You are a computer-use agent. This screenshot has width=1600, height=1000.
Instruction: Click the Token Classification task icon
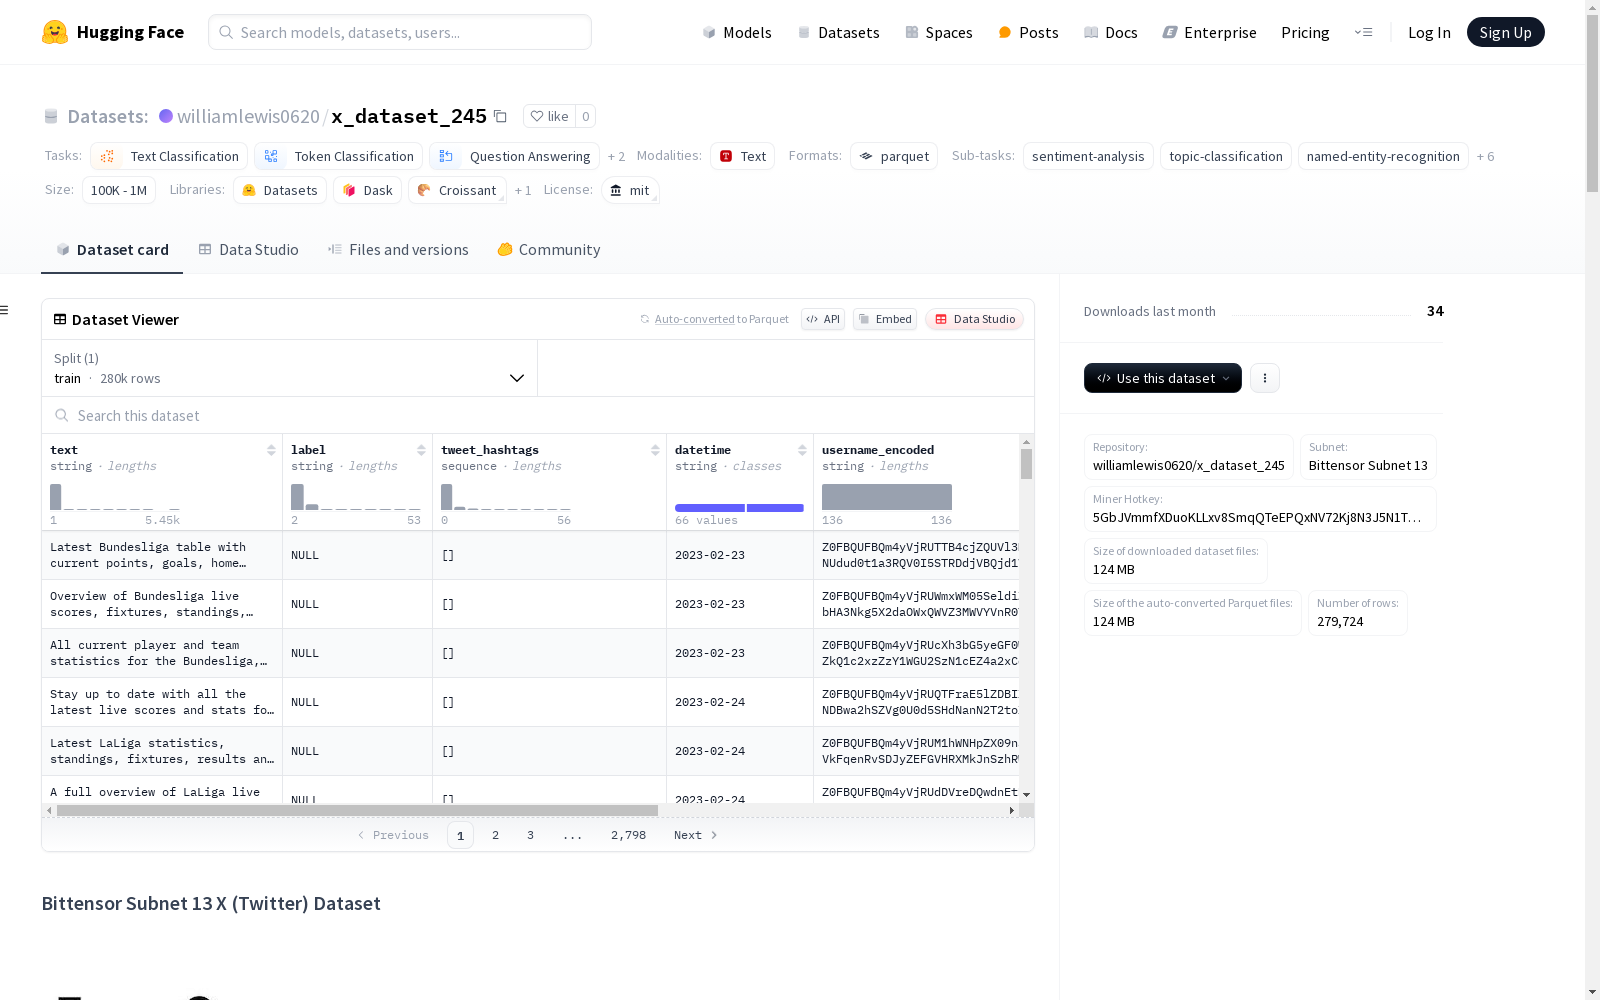[x=271, y=156]
